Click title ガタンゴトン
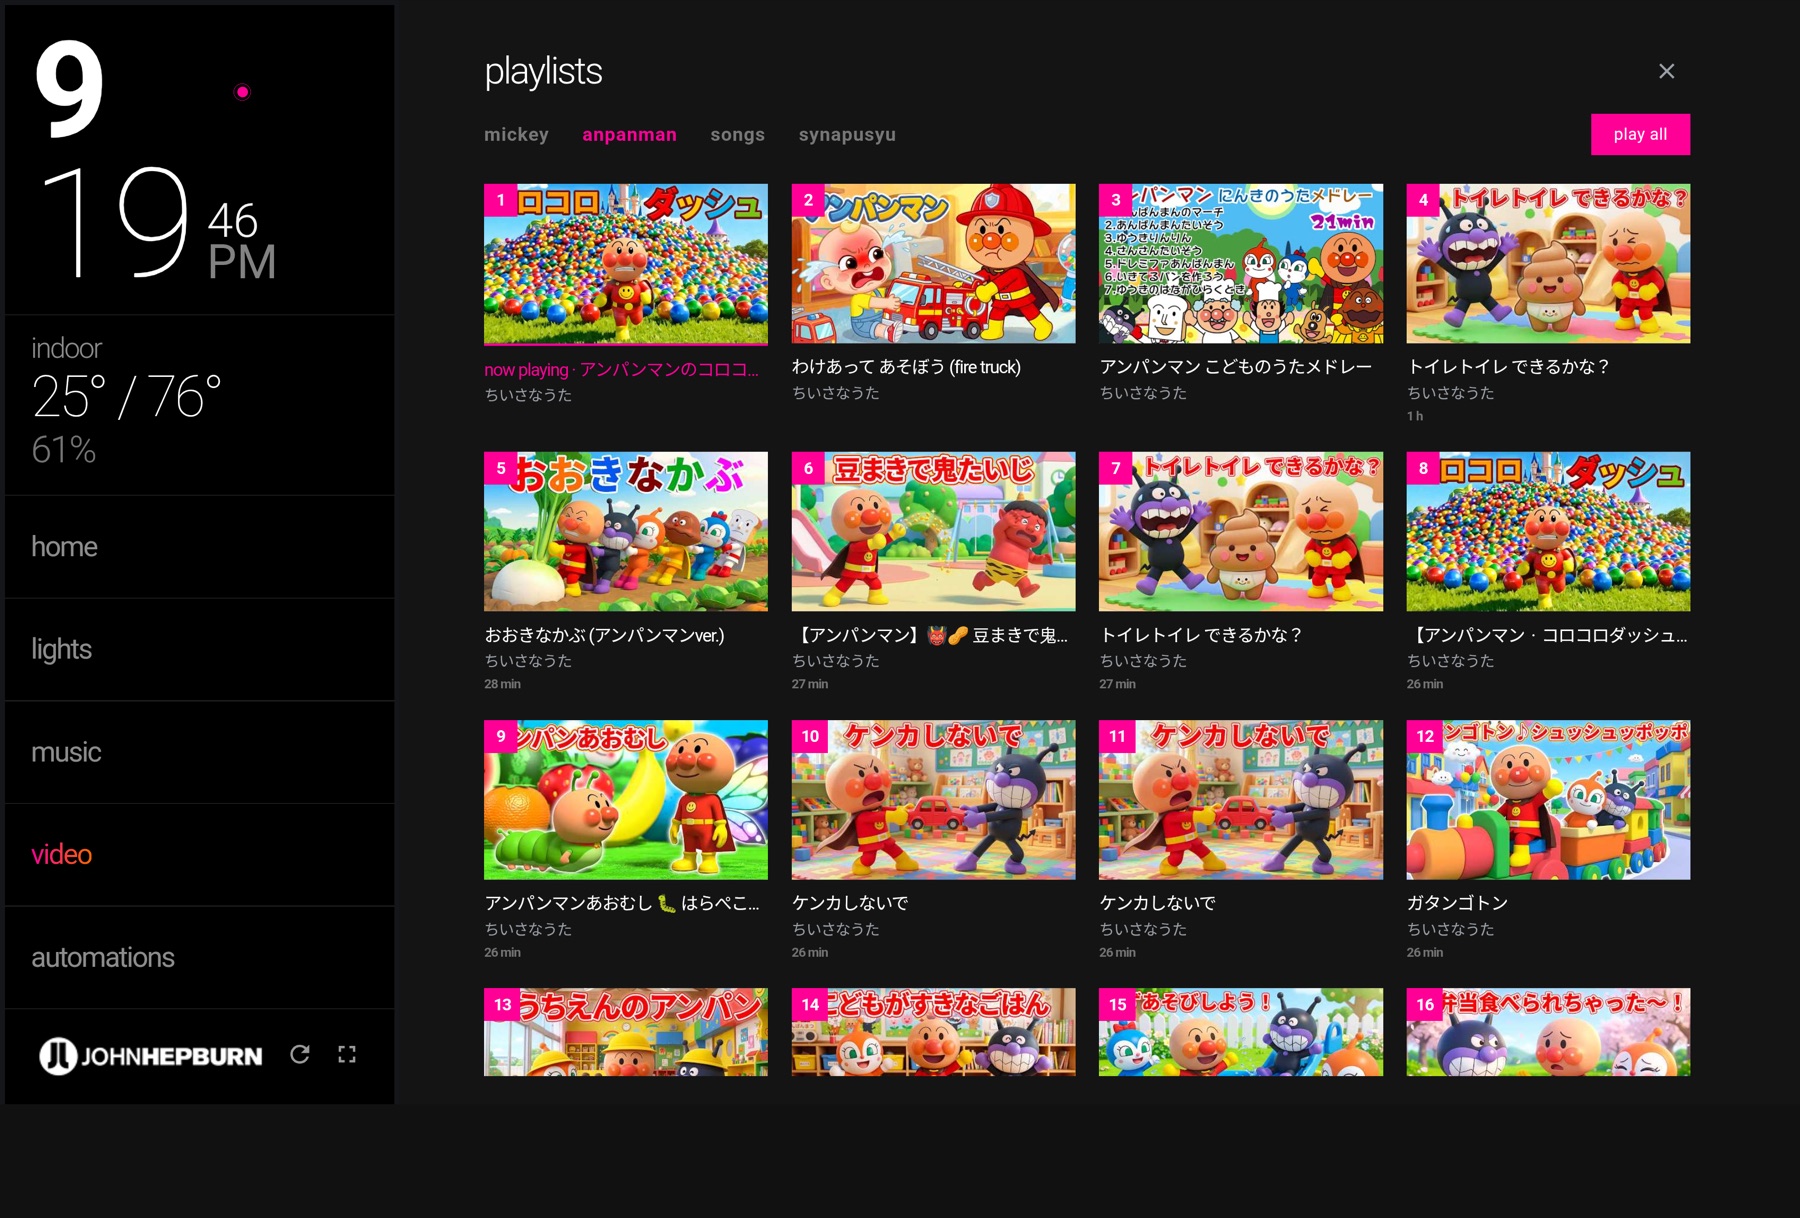The height and width of the screenshot is (1218, 1800). click(1457, 903)
